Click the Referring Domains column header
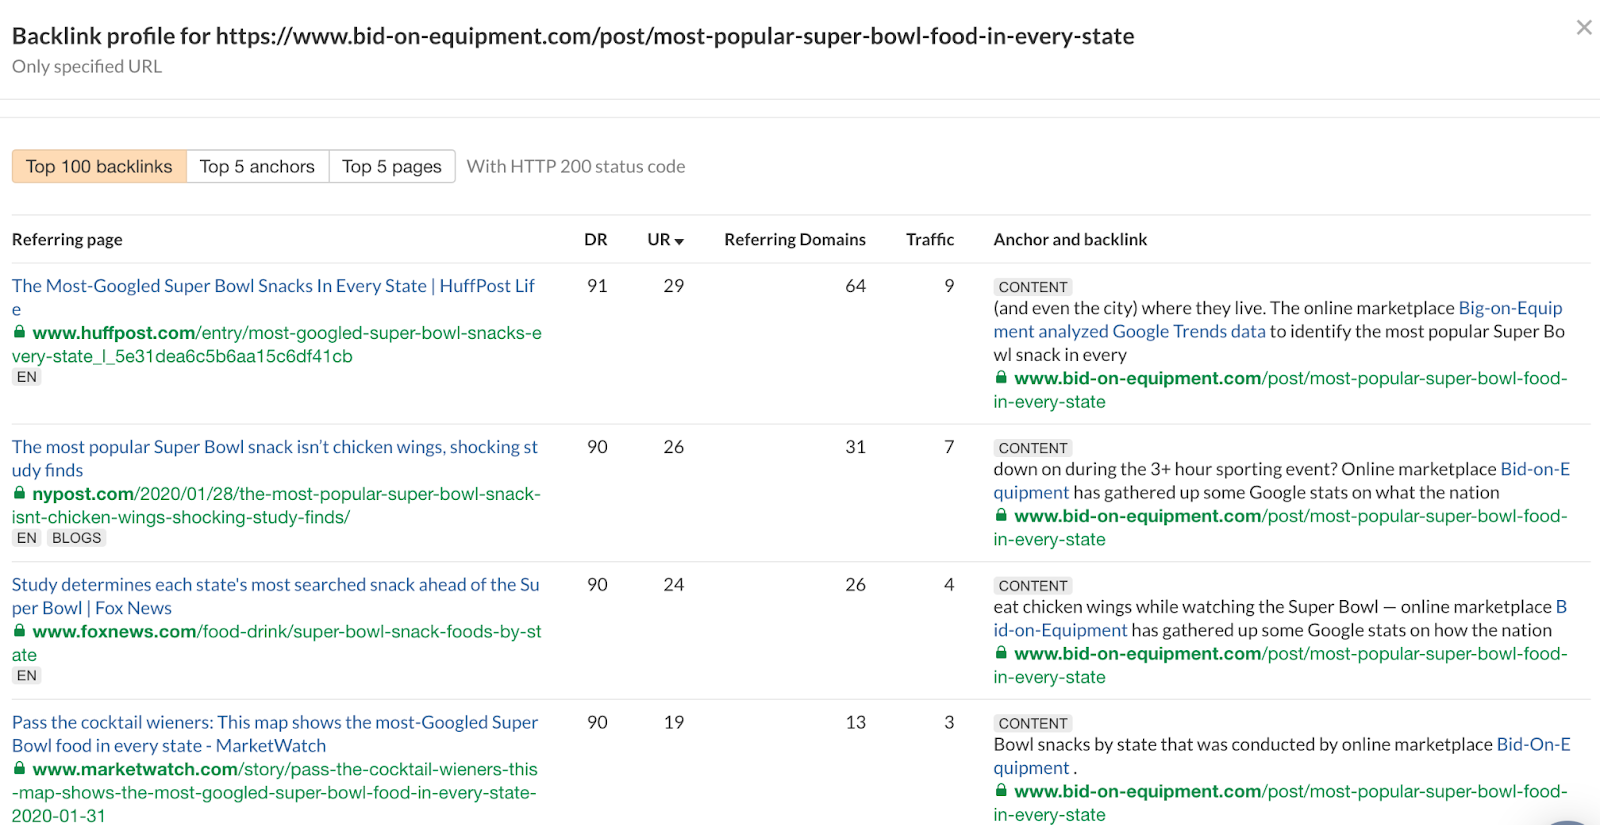 795,240
